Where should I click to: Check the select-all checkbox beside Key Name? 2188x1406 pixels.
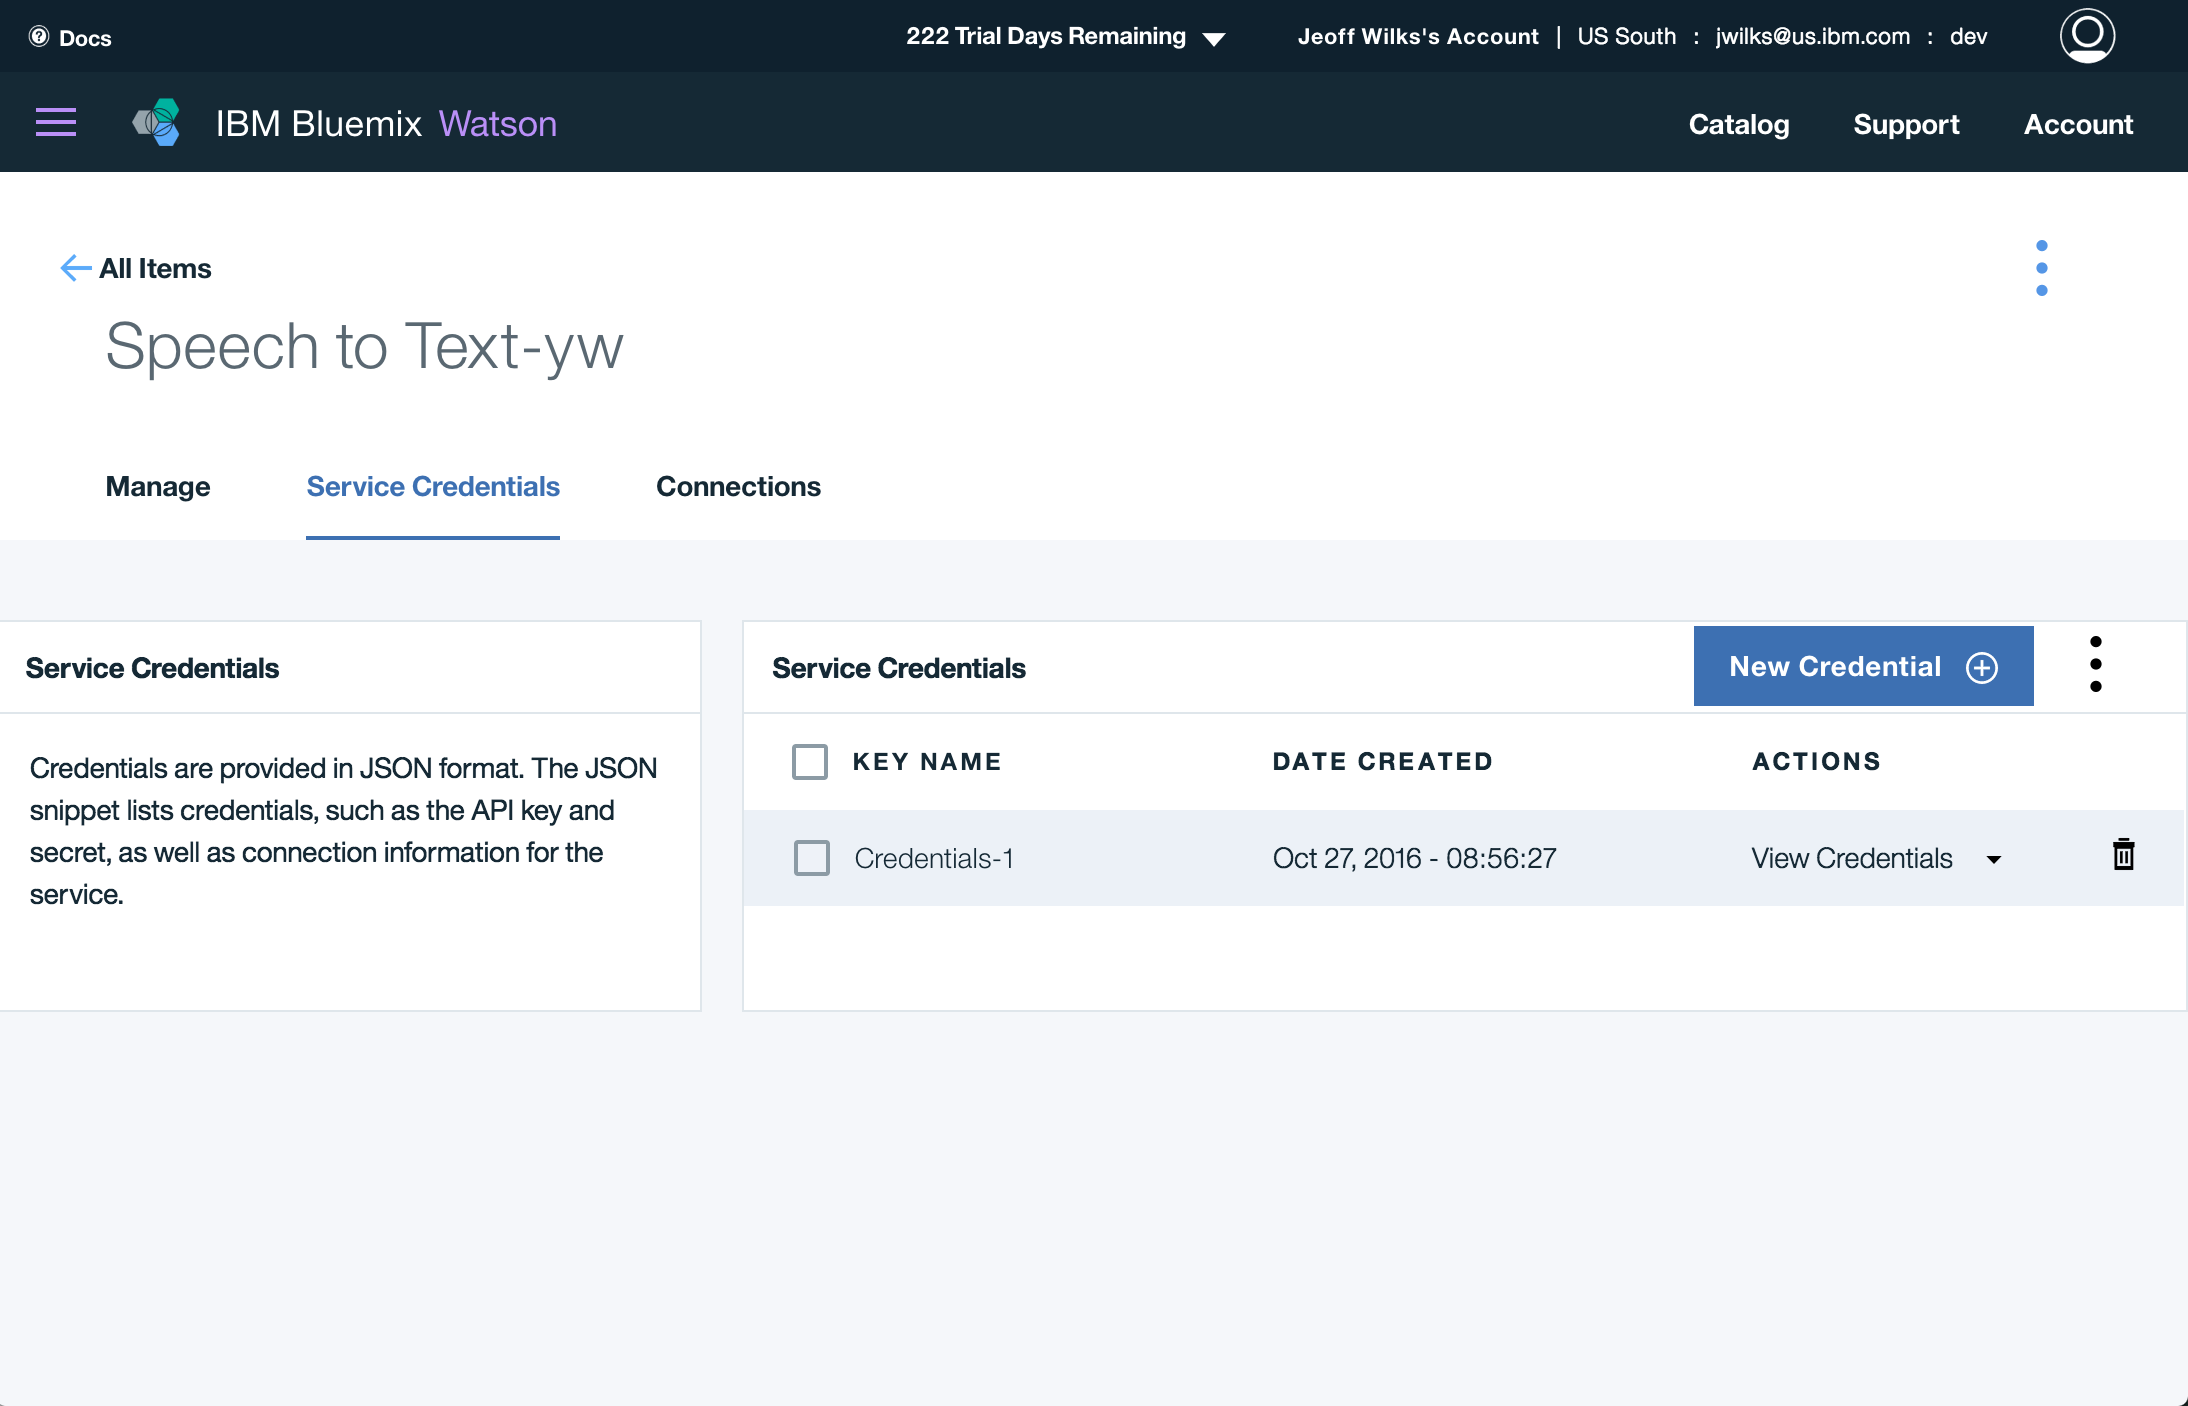[809, 762]
